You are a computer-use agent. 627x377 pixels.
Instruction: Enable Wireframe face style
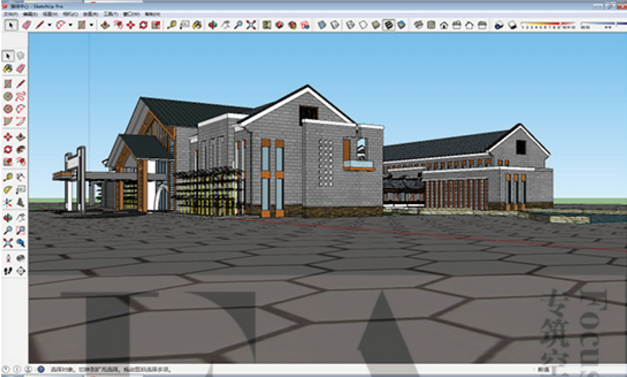coord(351,25)
